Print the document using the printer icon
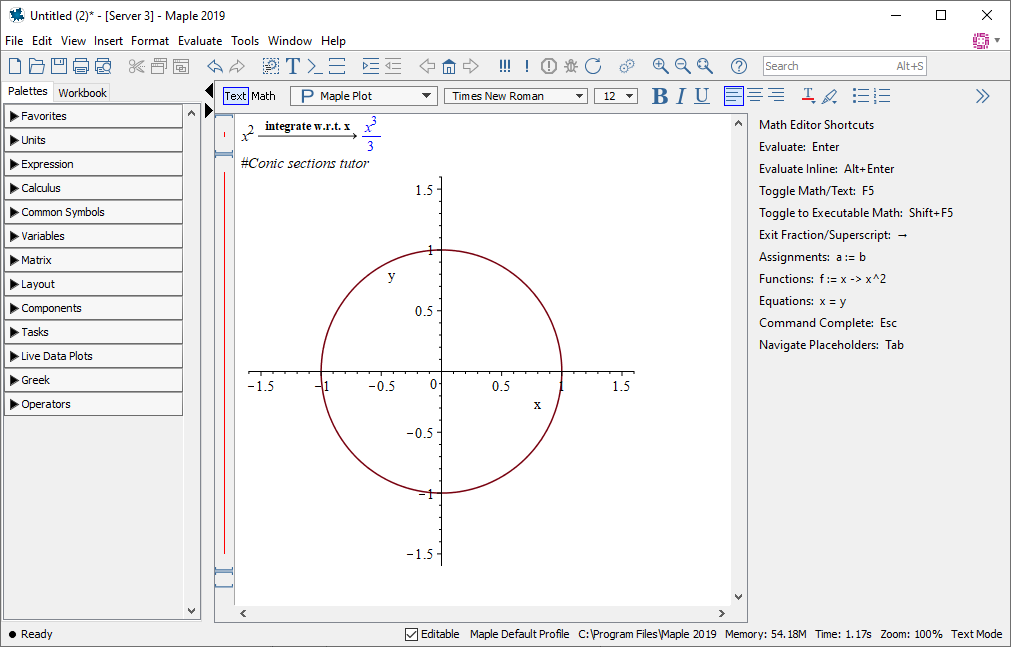 81,66
